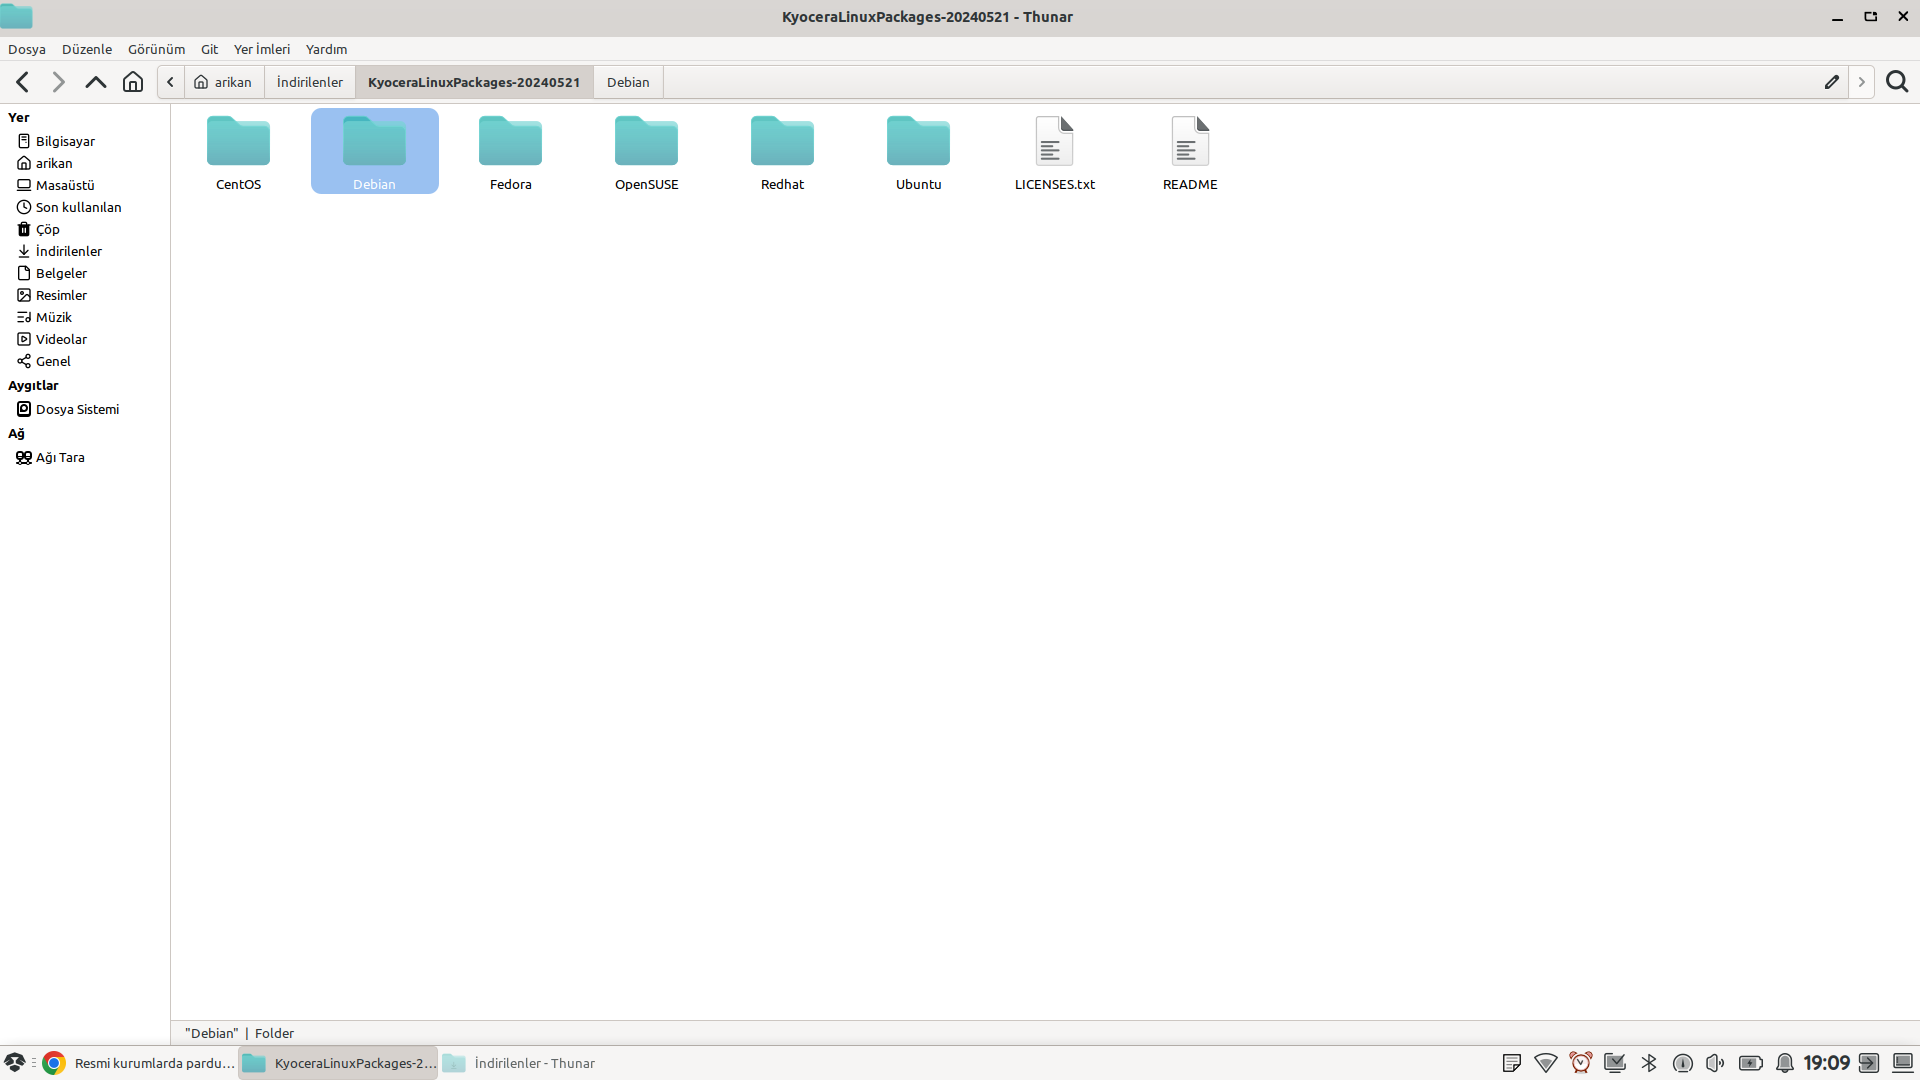Toggle path edit with pencil icon
The width and height of the screenshot is (1920, 1080).
(1832, 82)
